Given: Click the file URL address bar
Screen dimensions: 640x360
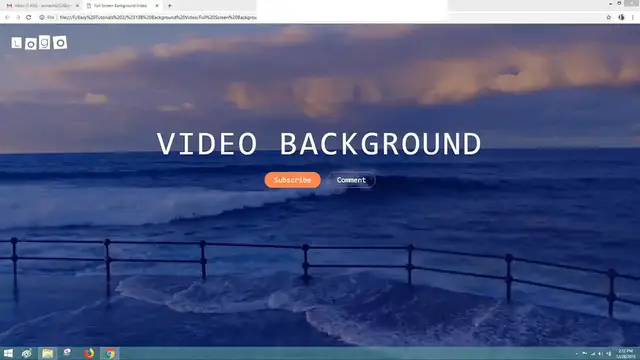Looking at the screenshot, I should click(158, 18).
